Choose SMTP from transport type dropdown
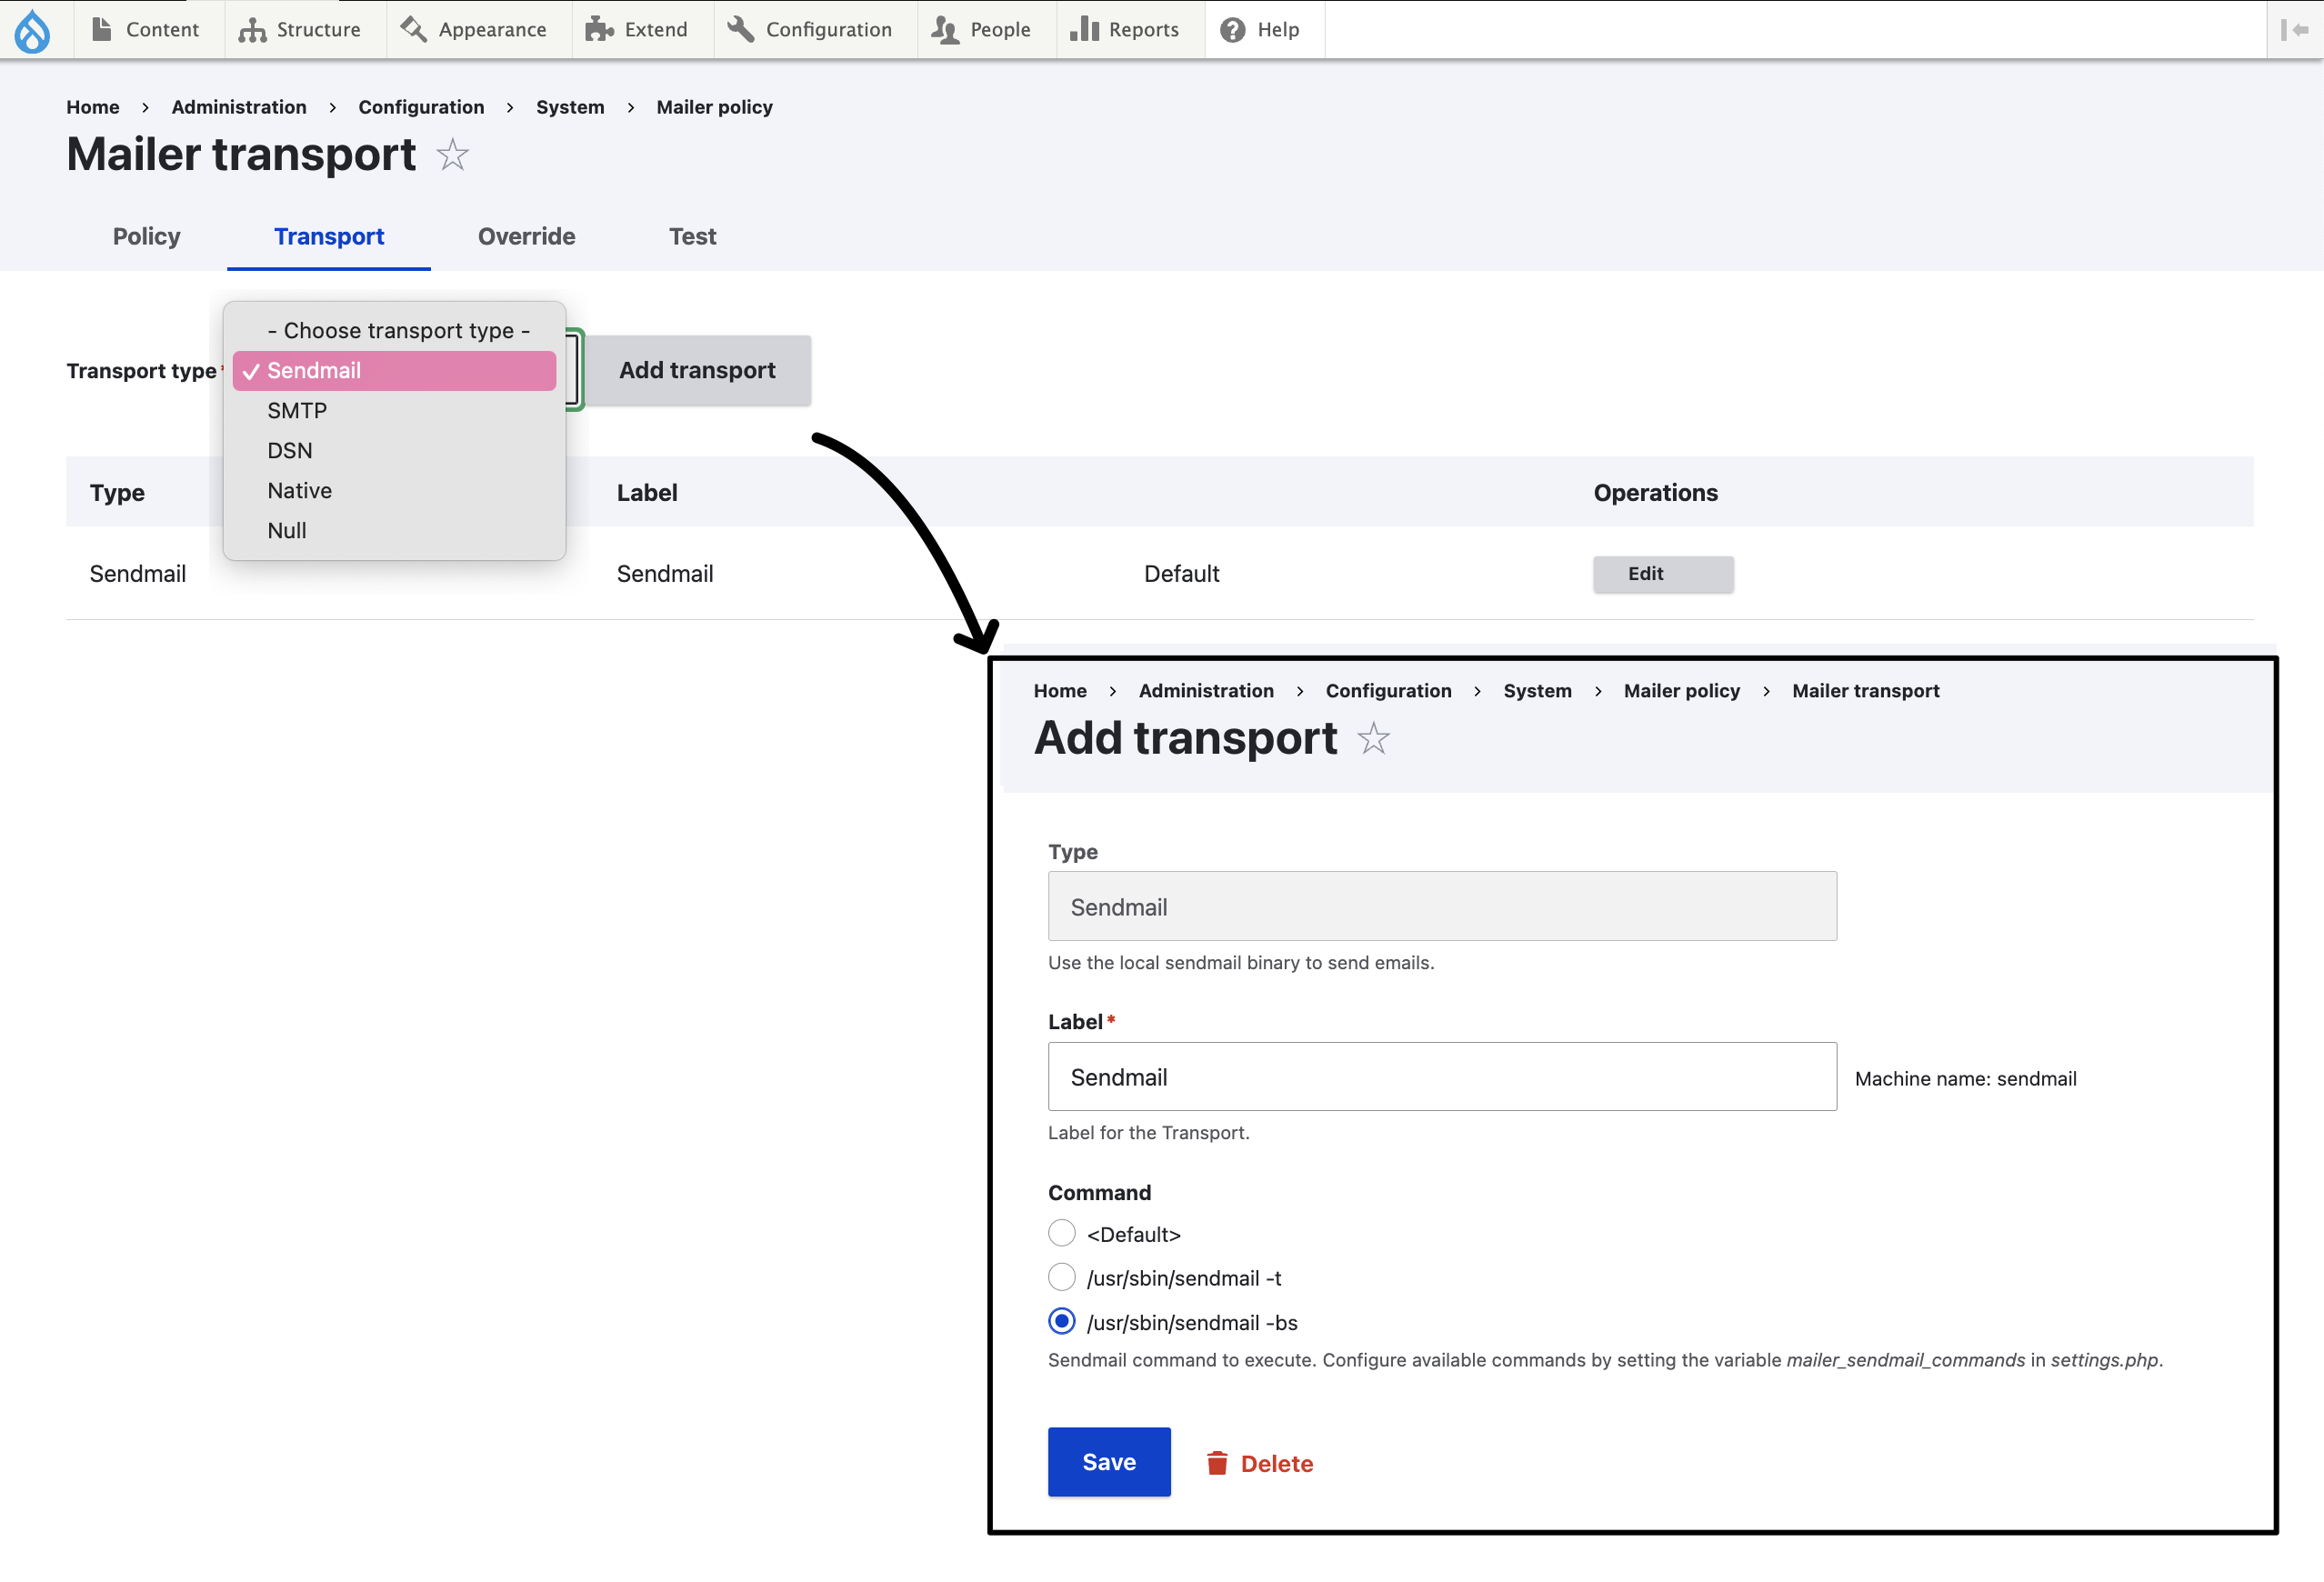Viewport: 2324px width, 1582px height. point(297,410)
